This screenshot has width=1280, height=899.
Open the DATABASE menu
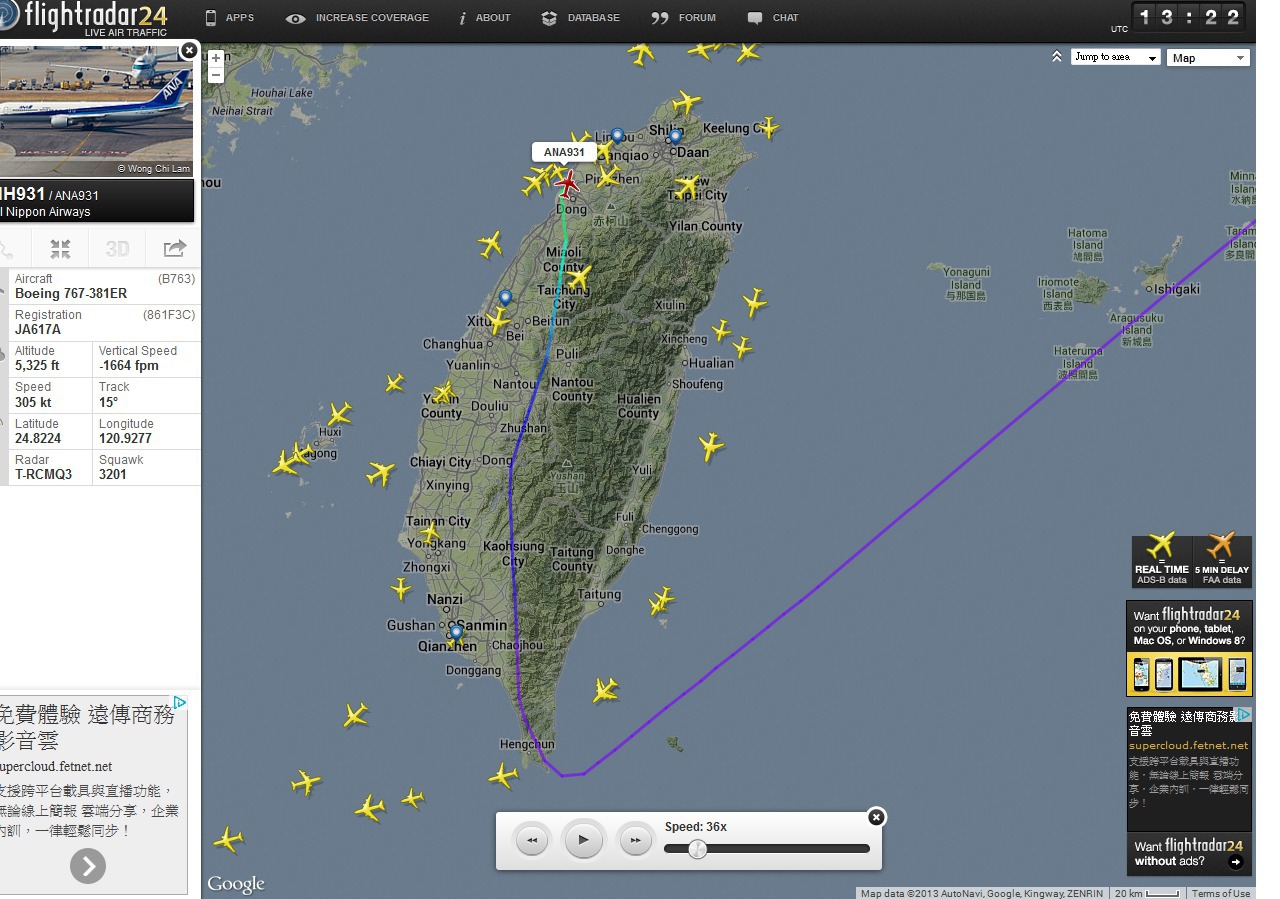tap(580, 18)
